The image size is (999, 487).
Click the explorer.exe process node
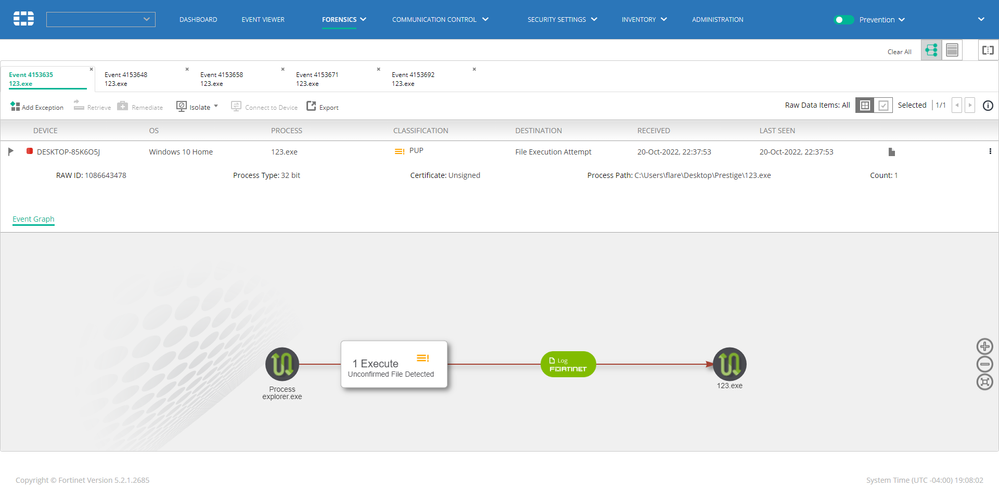point(282,365)
